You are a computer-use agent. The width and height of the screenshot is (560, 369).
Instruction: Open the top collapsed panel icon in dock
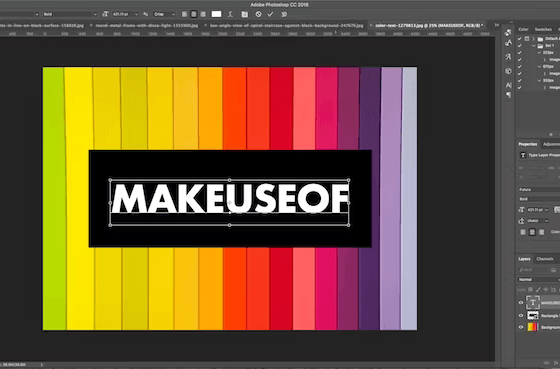click(508, 33)
